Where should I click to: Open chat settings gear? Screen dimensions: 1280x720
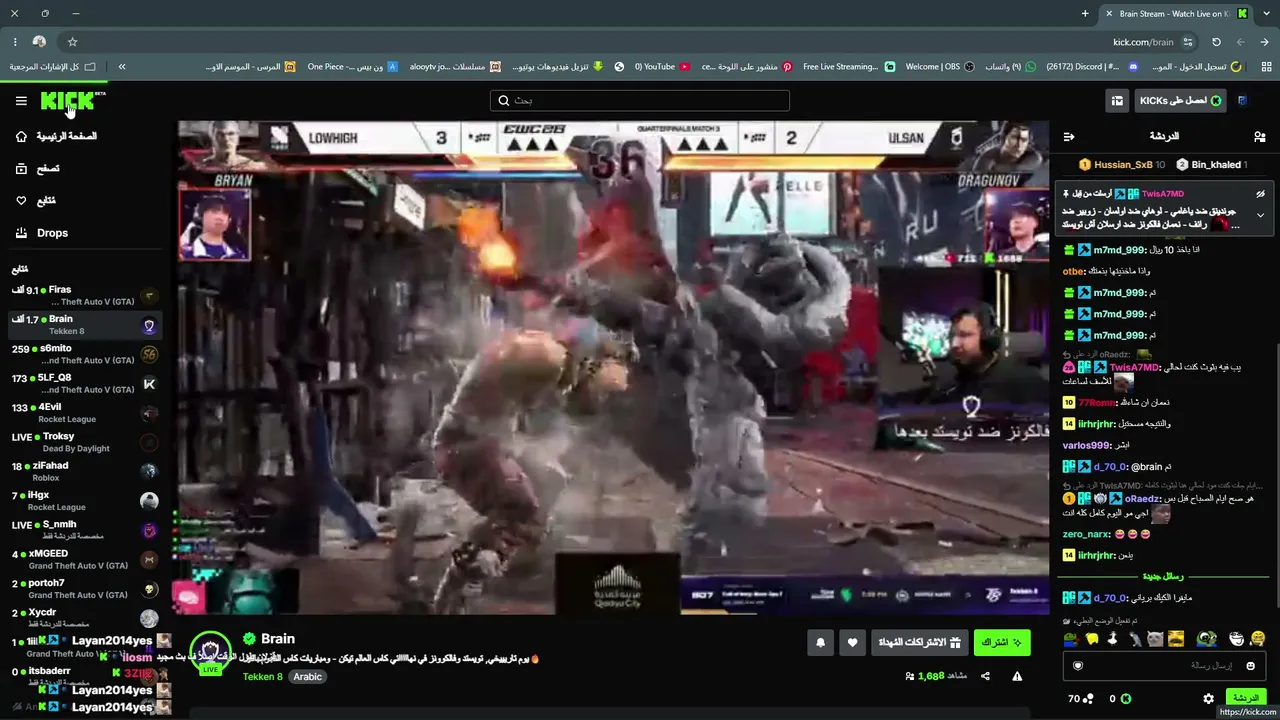[1208, 698]
